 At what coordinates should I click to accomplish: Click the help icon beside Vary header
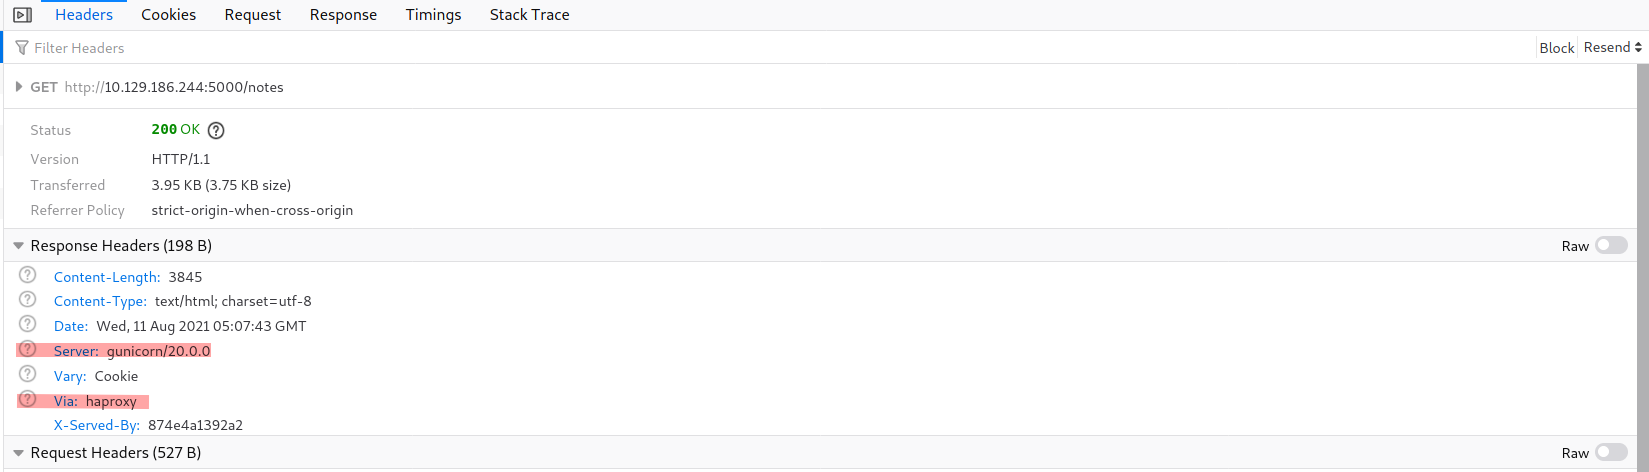[x=28, y=375]
